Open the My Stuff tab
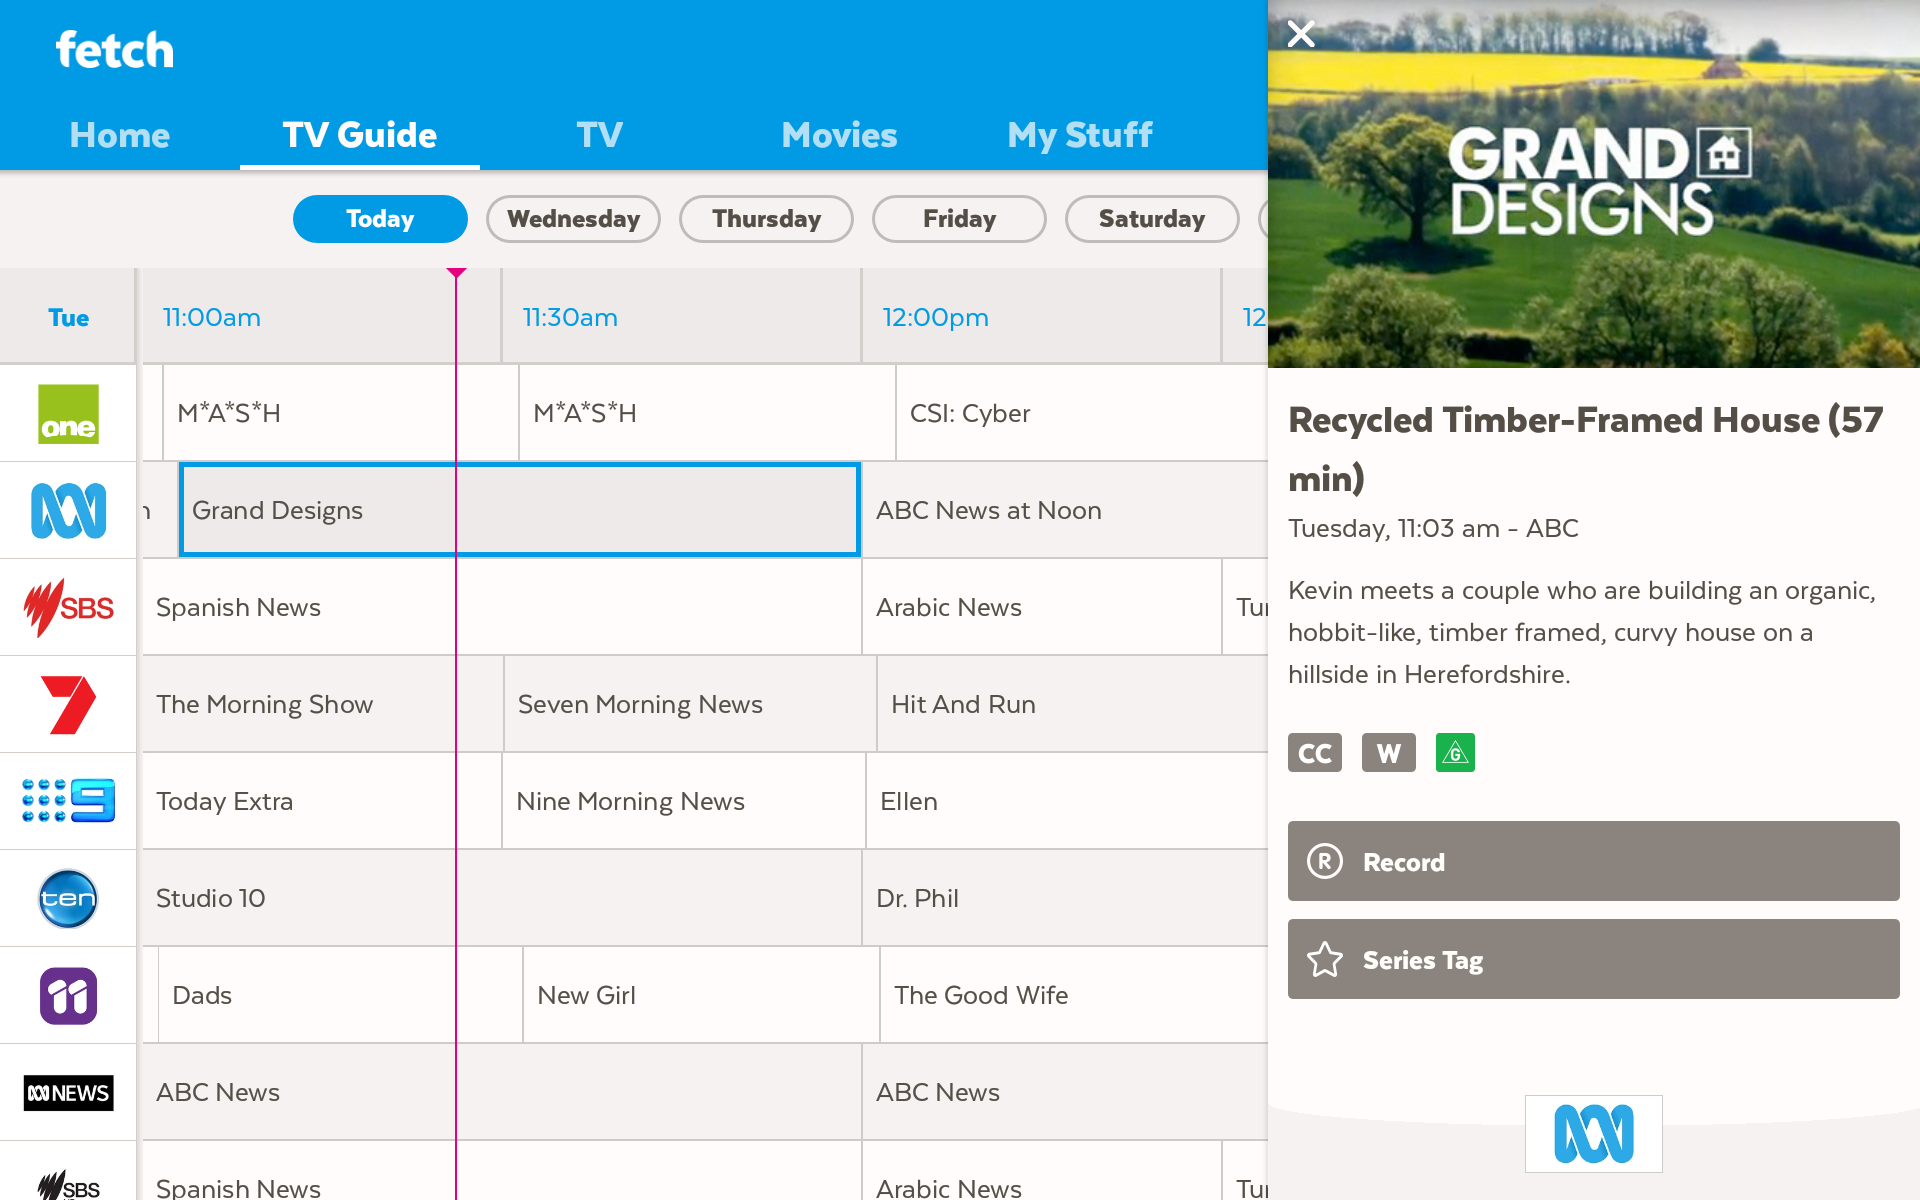1920x1200 pixels. 1080,135
